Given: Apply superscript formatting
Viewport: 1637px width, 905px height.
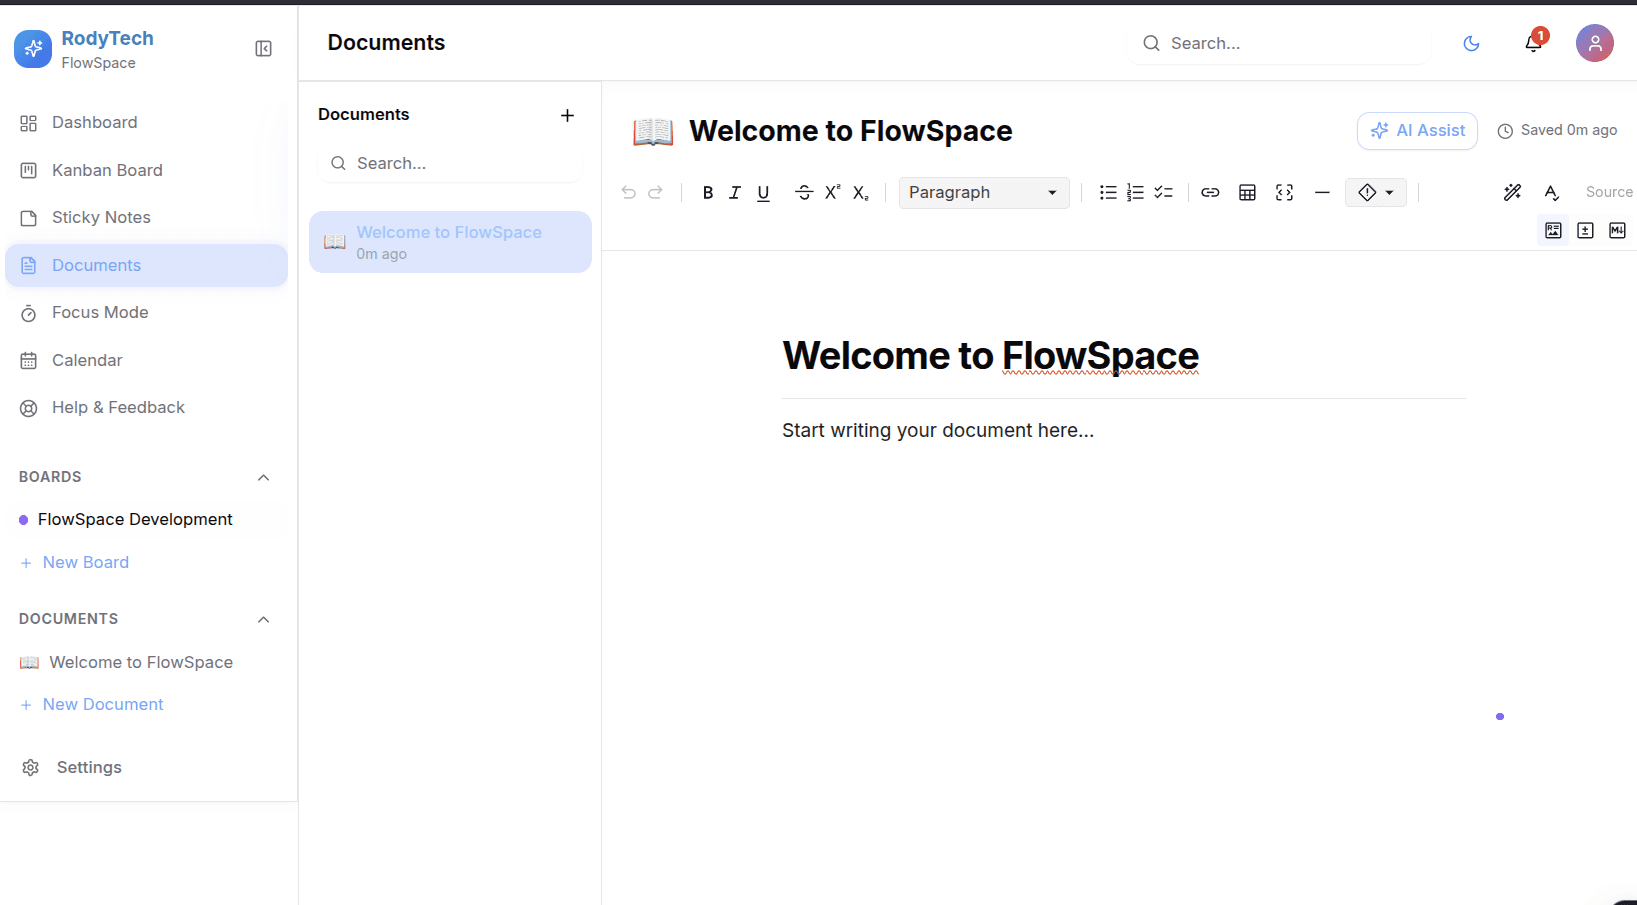Looking at the screenshot, I should pyautogui.click(x=832, y=192).
